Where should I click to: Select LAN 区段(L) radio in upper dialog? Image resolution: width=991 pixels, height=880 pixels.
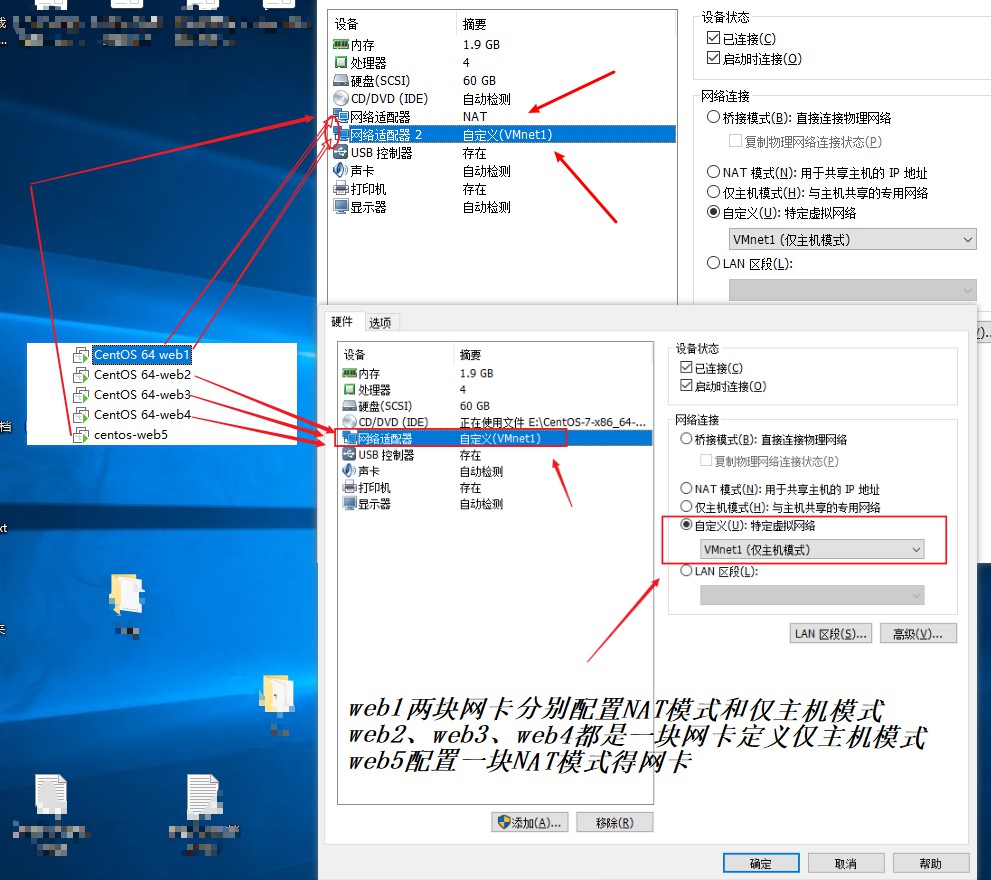pyautogui.click(x=714, y=262)
